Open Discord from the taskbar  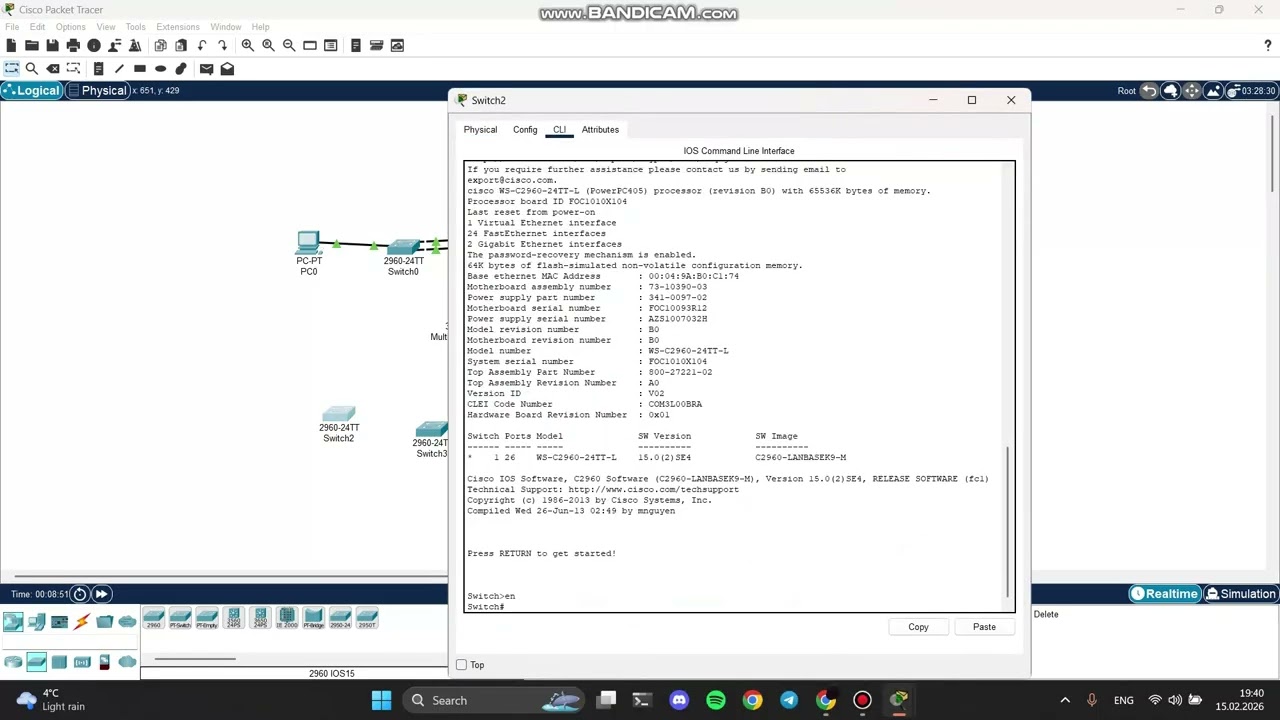pyautogui.click(x=679, y=700)
